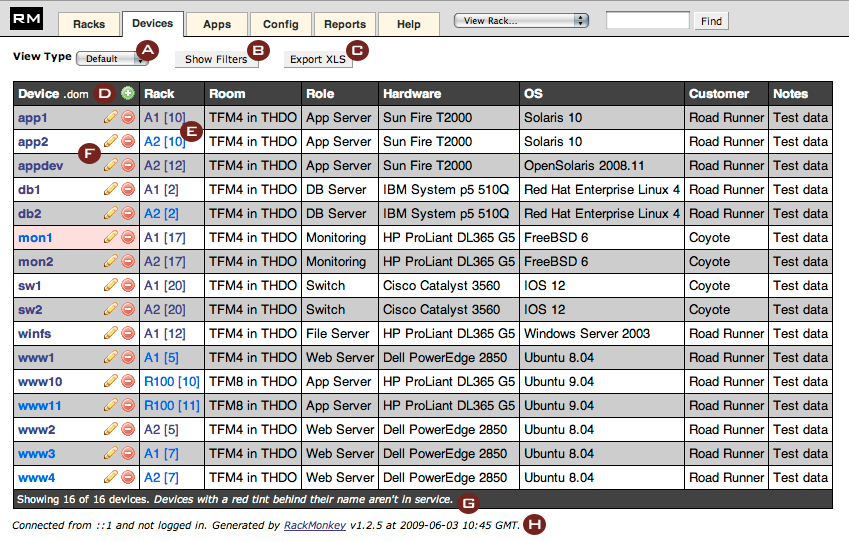Image resolution: width=849 pixels, height=542 pixels.
Task: Sort by the Device column header
Action: (x=38, y=94)
